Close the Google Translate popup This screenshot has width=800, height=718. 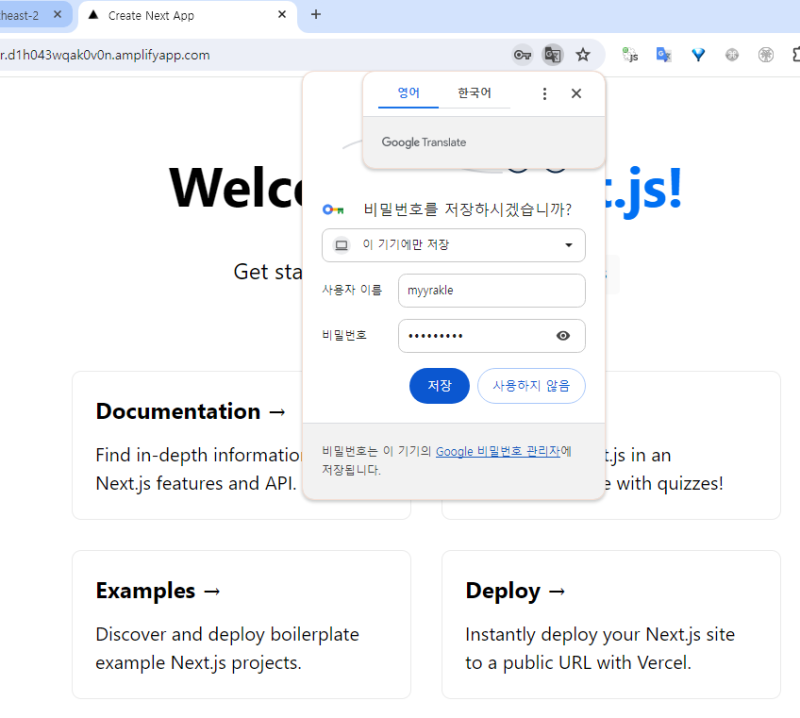point(576,94)
